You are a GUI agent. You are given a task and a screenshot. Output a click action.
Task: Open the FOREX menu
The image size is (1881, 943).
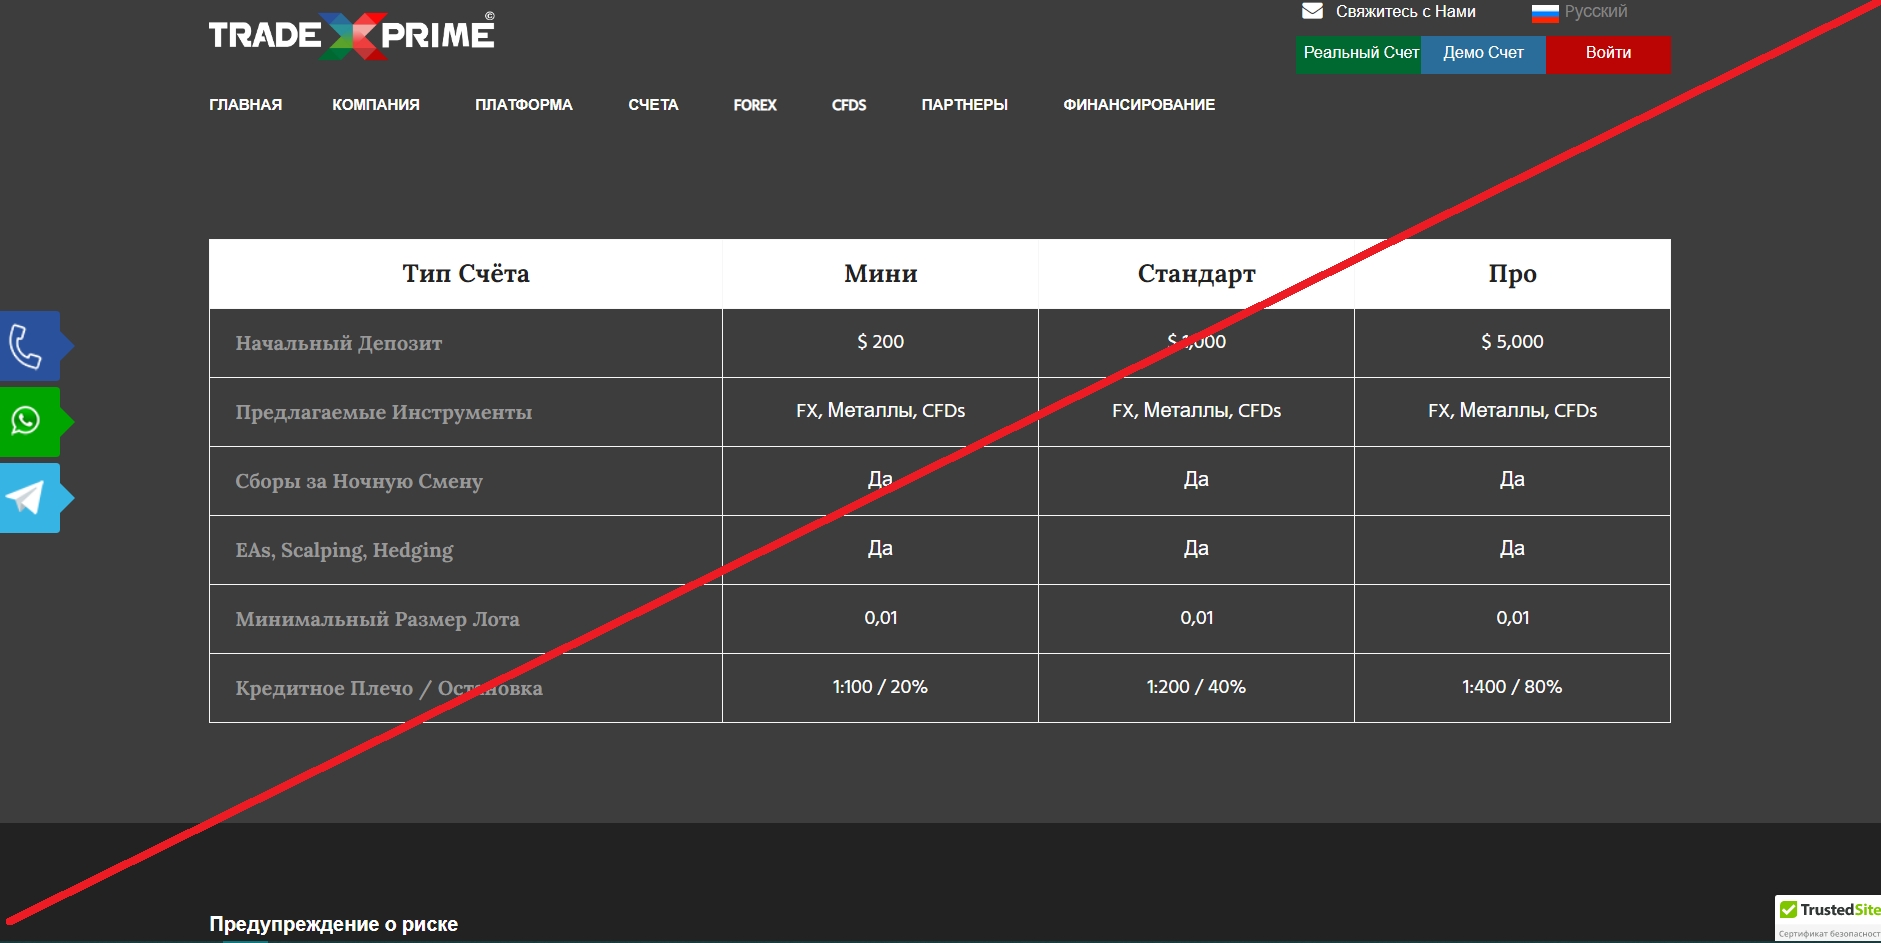pos(755,105)
